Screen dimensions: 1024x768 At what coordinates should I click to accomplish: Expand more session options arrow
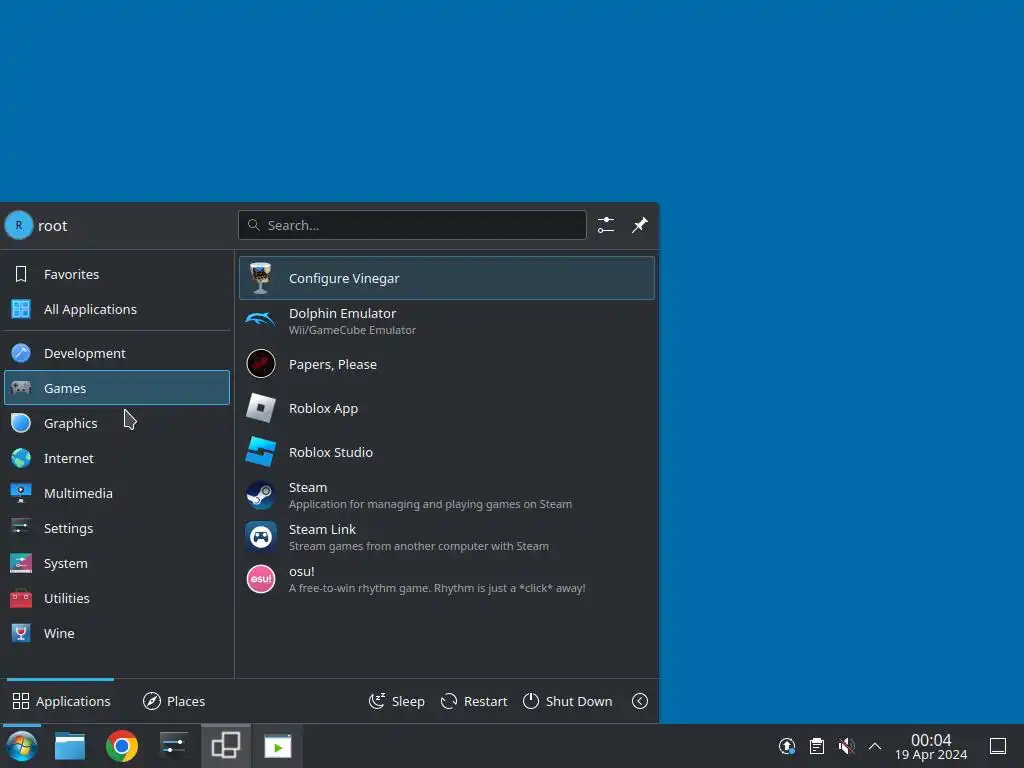(640, 701)
